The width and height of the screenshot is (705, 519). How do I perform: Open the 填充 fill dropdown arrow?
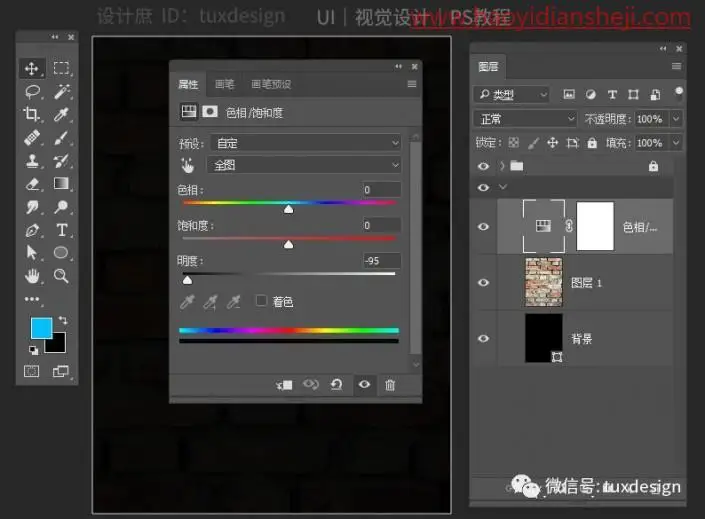[675, 143]
